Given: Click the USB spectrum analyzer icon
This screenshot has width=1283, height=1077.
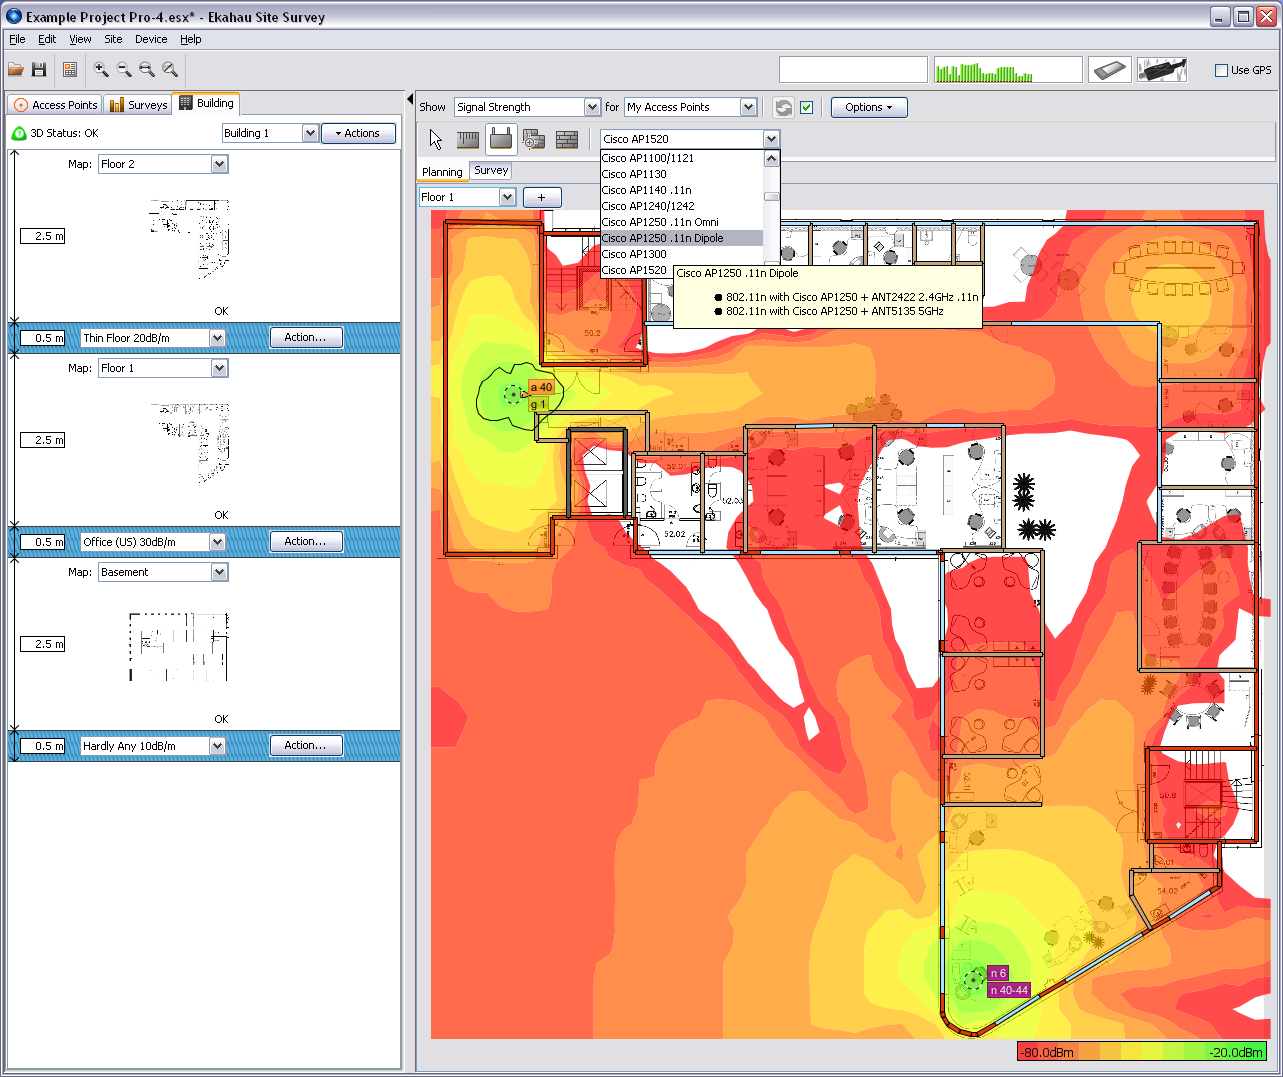Looking at the screenshot, I should (1161, 70).
